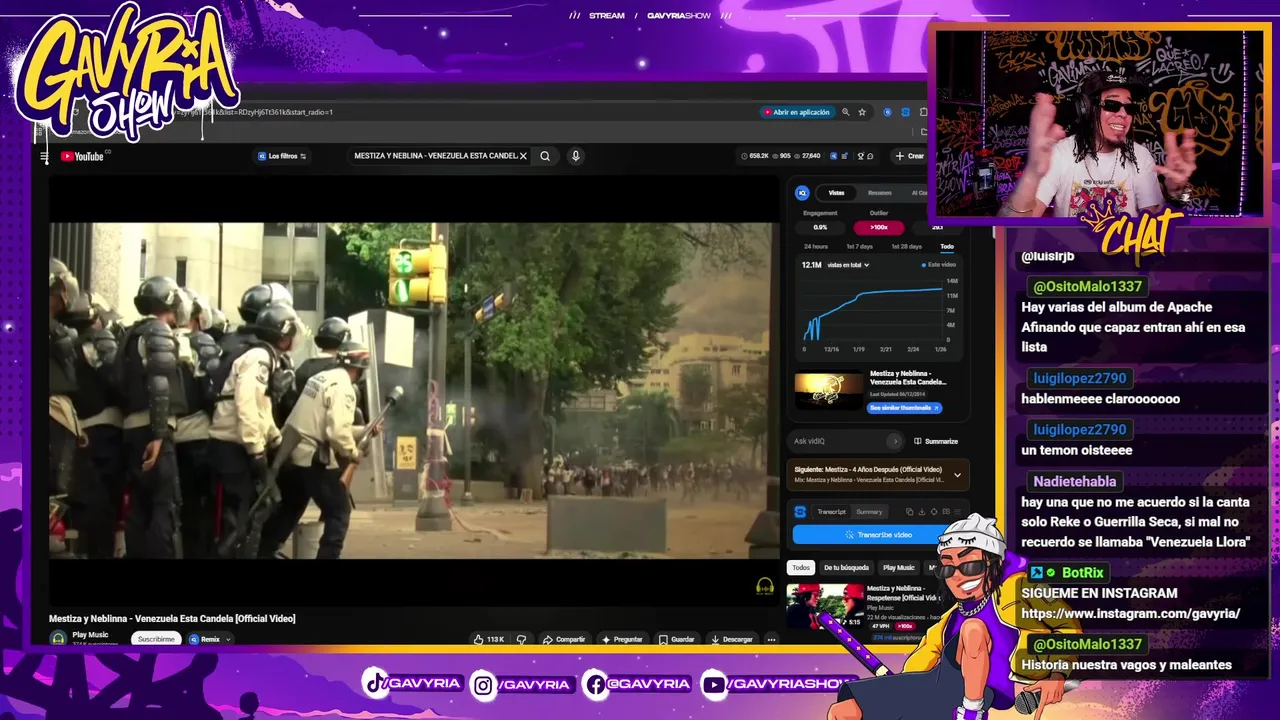Open the Play Music channel avatar

point(58,638)
